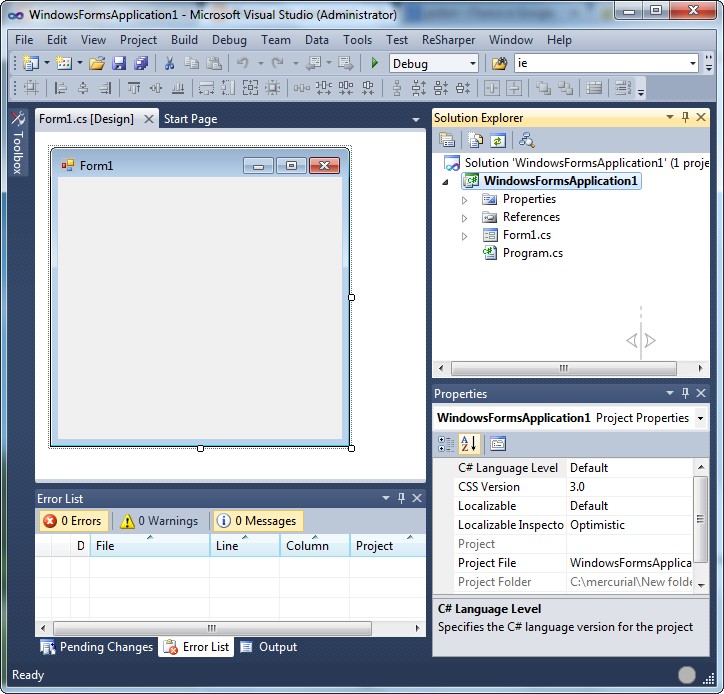
Task: Expand the Properties node in Solution Explorer
Action: click(x=465, y=200)
